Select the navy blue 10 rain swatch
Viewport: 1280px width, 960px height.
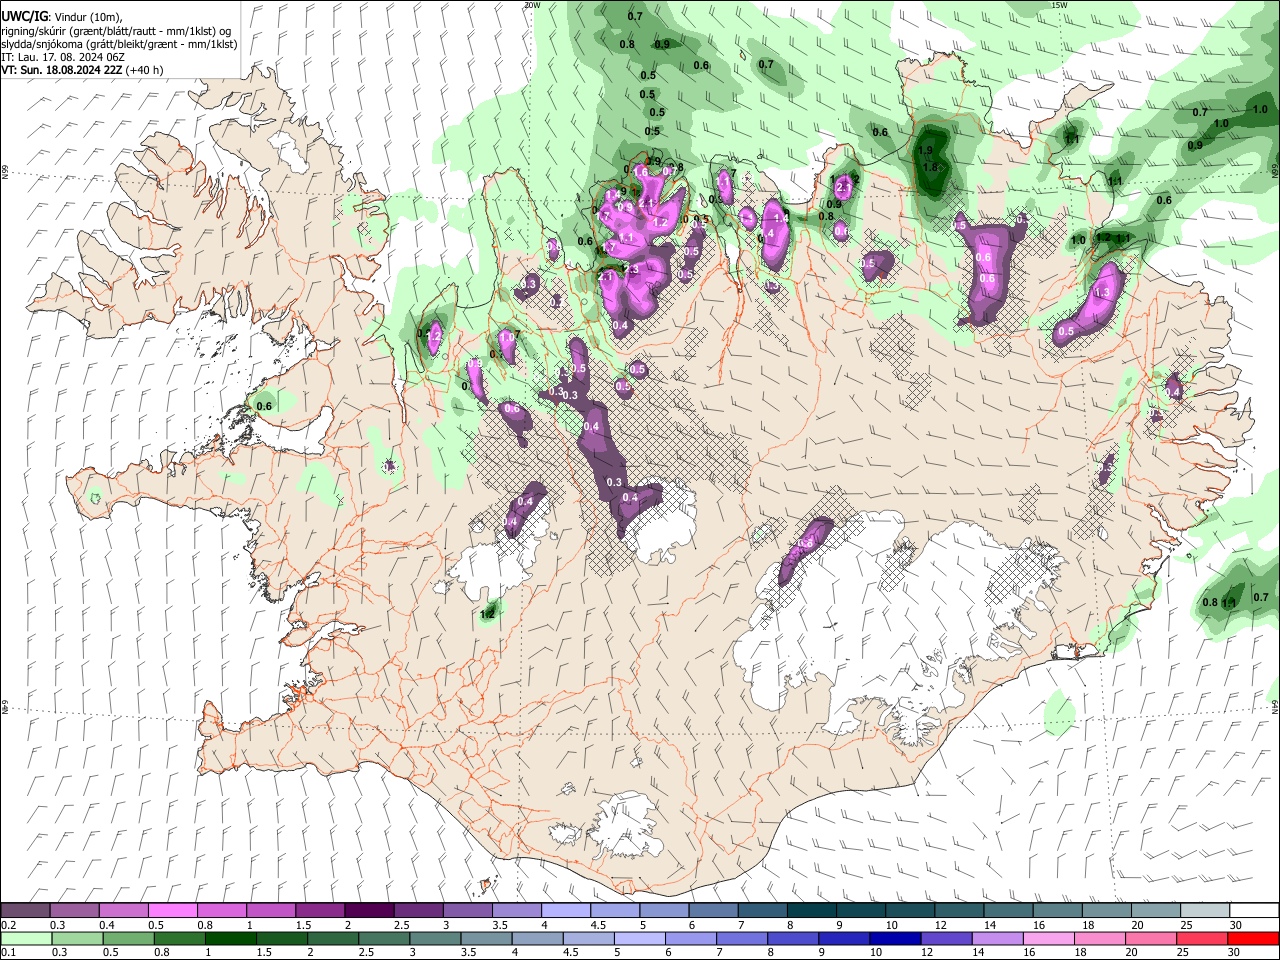pos(895,939)
